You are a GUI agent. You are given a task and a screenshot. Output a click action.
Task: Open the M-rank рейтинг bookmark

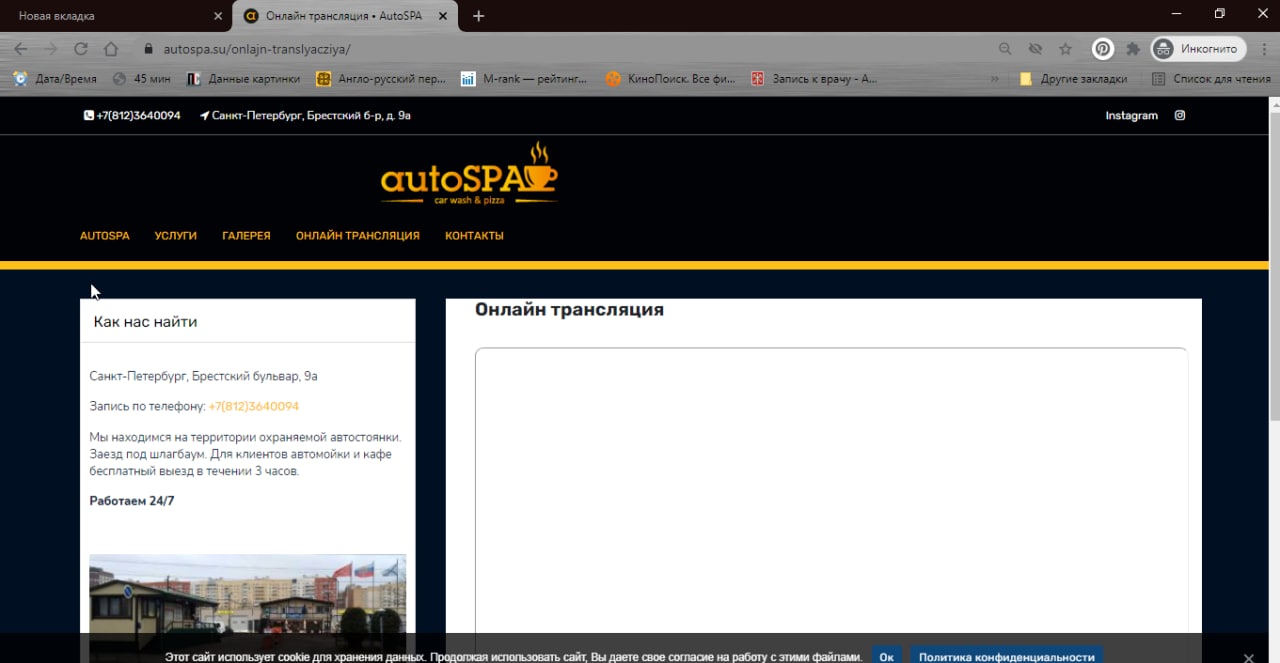pyautogui.click(x=525, y=79)
